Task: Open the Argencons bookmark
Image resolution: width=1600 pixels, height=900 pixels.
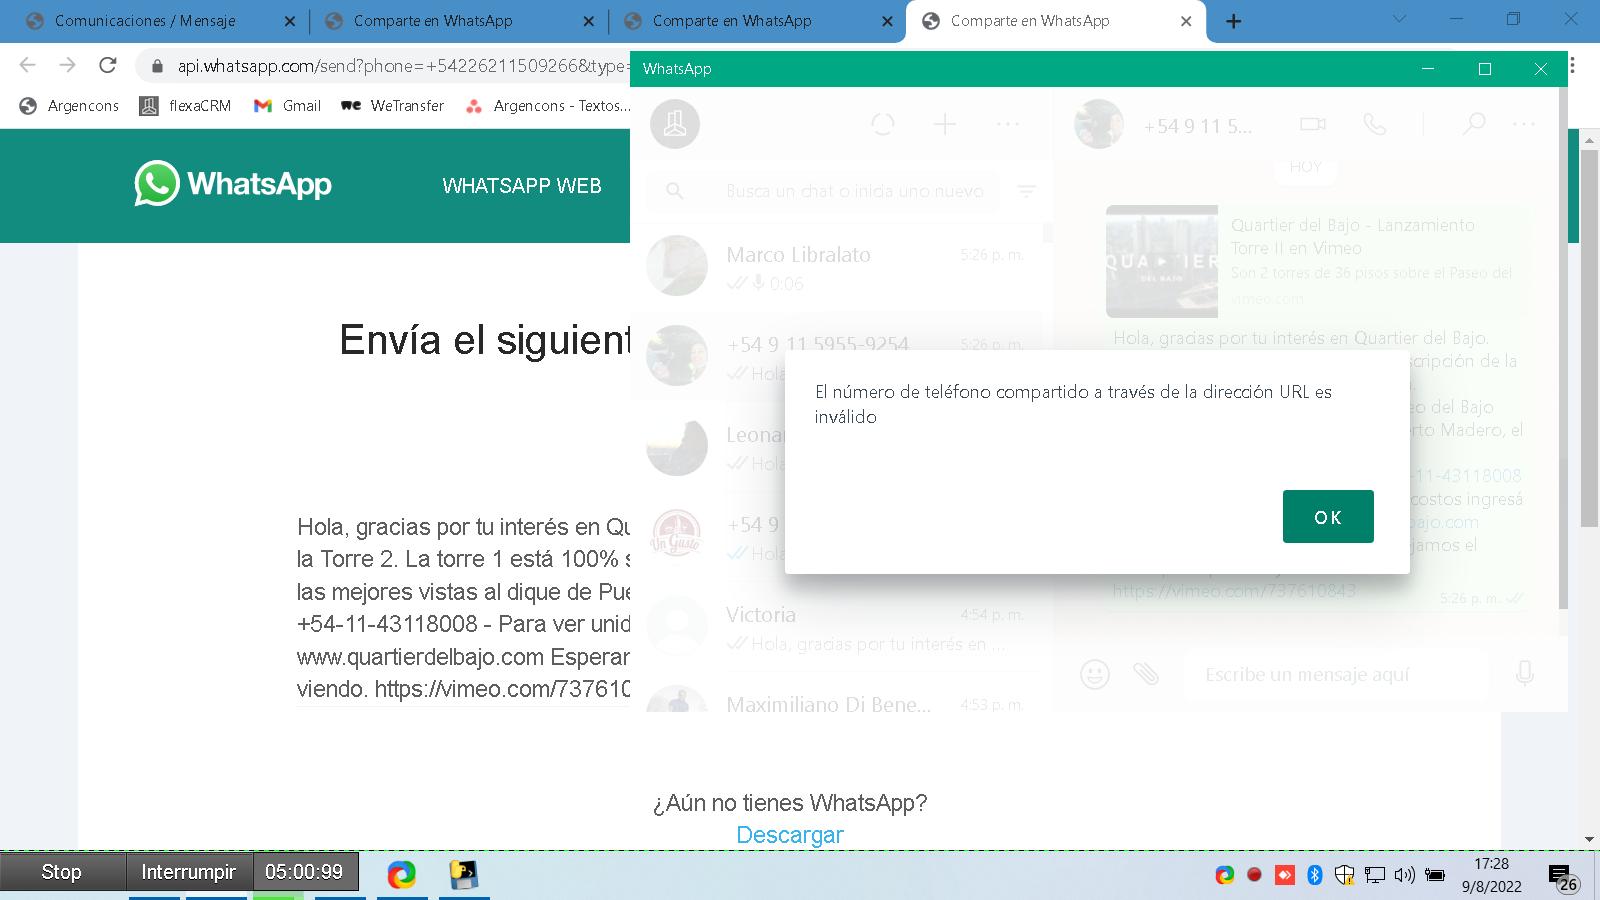Action: [x=70, y=106]
